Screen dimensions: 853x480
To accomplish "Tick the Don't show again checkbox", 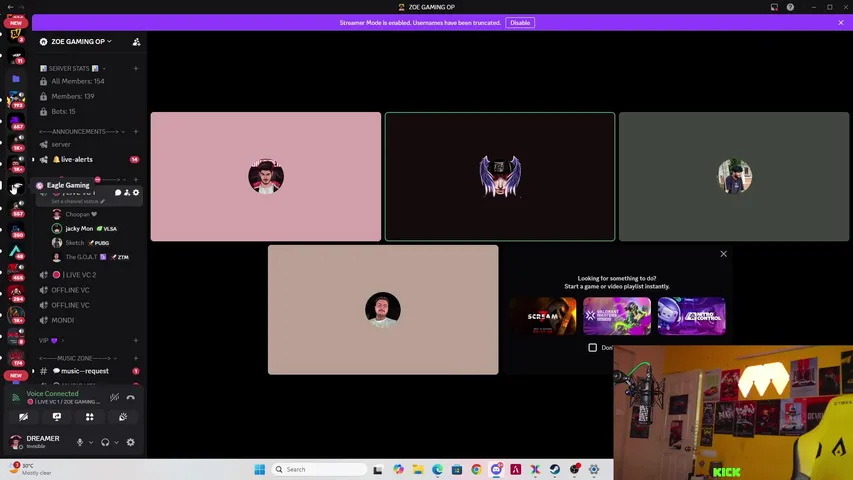I will [592, 347].
